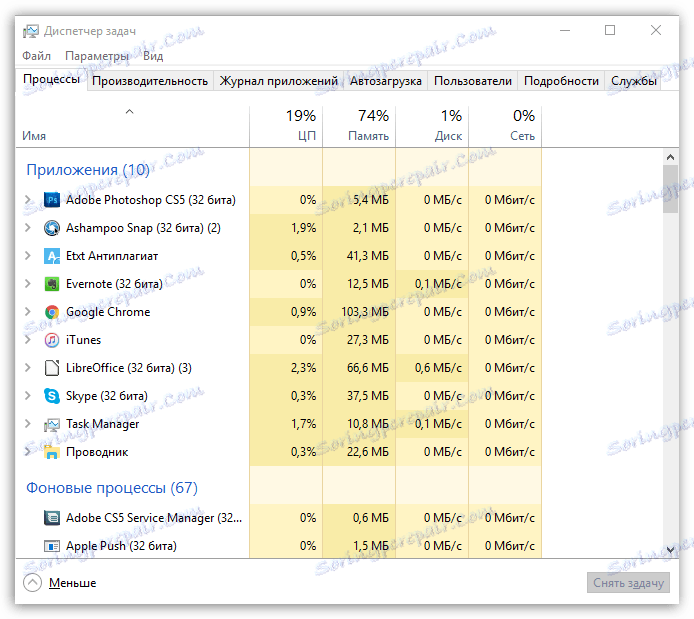Sort by the Сеть column header
Screen dimensions: 694x619
click(x=505, y=126)
